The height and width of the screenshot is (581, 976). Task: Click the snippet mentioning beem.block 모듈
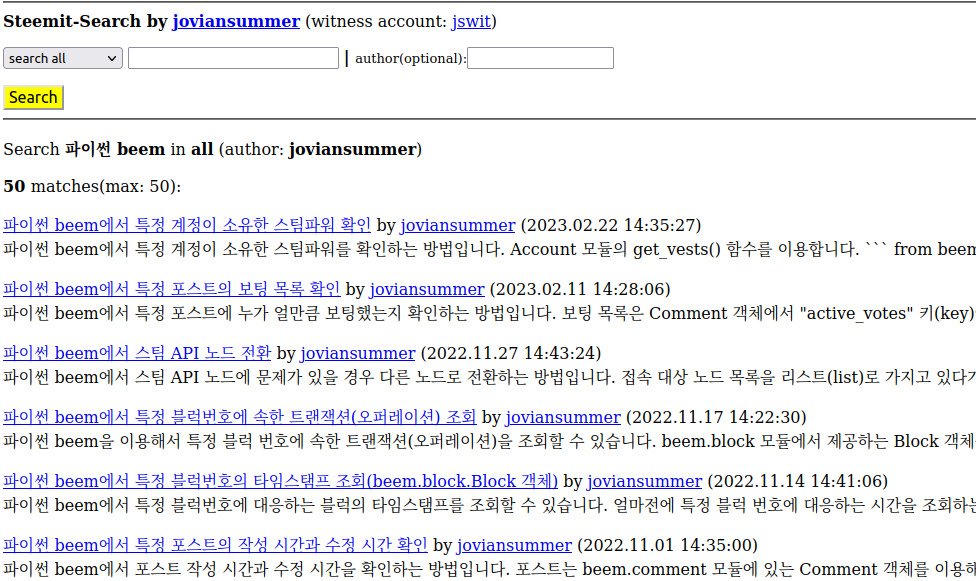[x=489, y=442]
